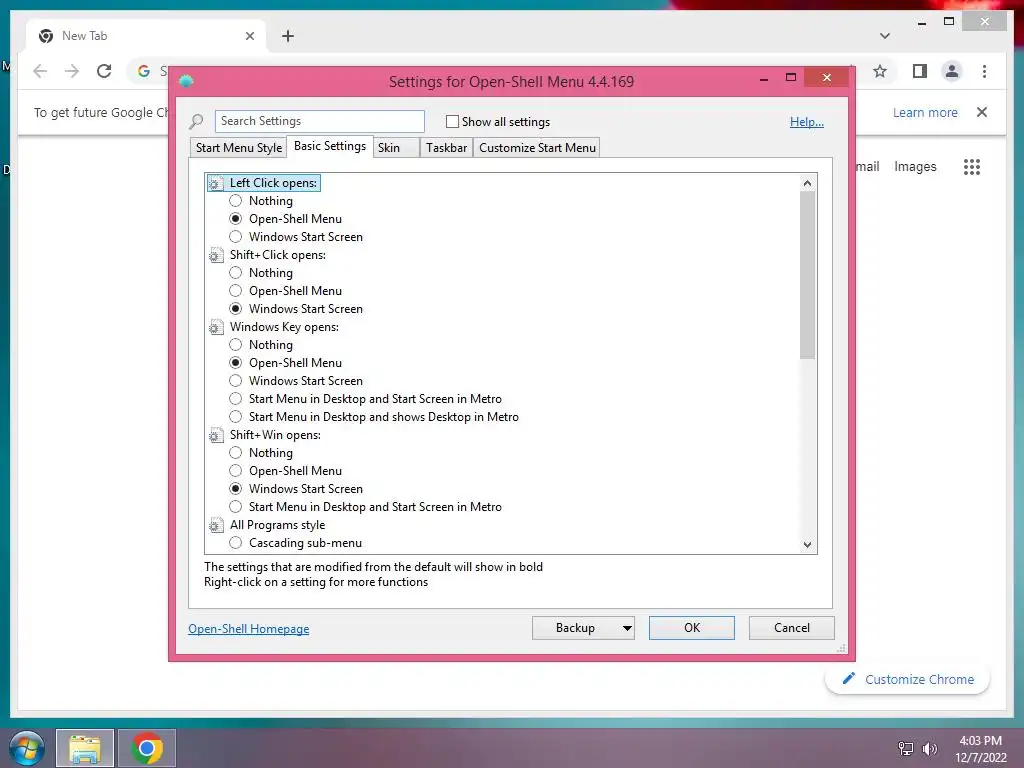
Task: Open the taskbar clock and date
Action: coord(980,749)
